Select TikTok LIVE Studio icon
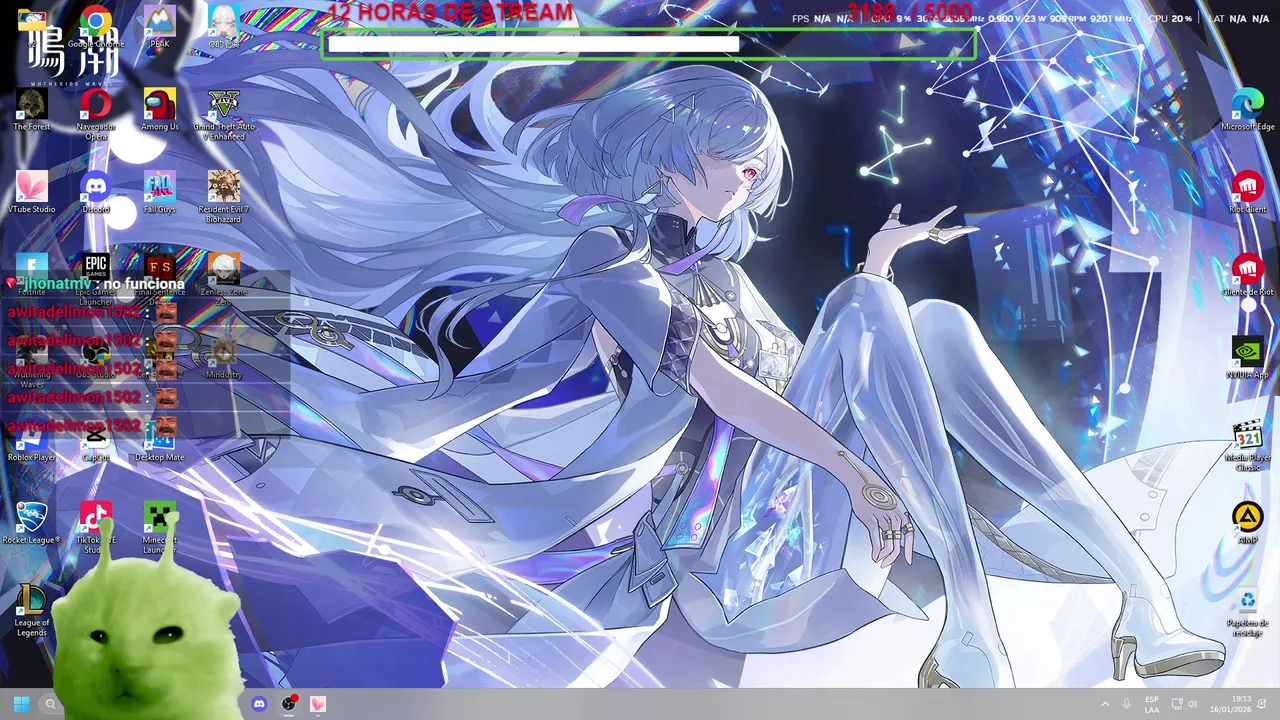1280x720 pixels. (x=96, y=527)
